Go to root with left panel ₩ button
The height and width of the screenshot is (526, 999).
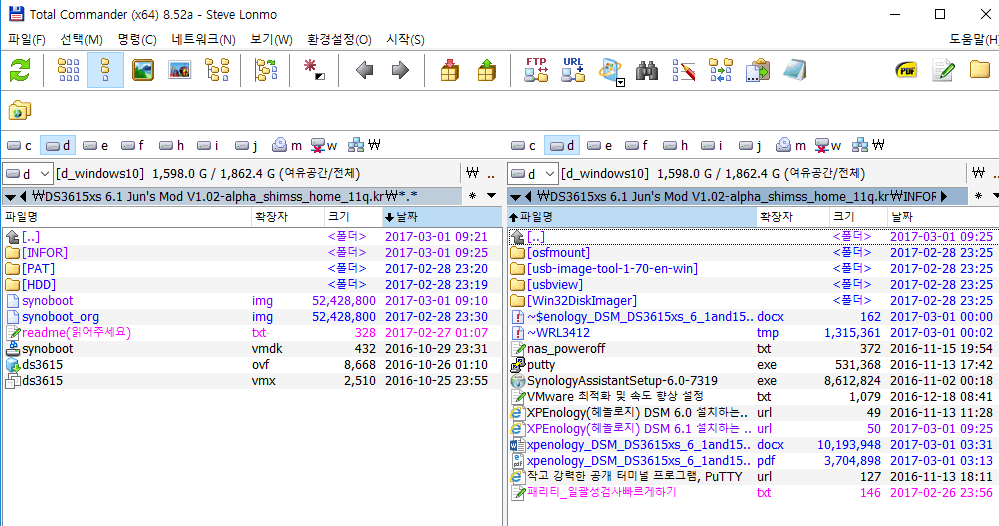click(x=472, y=173)
